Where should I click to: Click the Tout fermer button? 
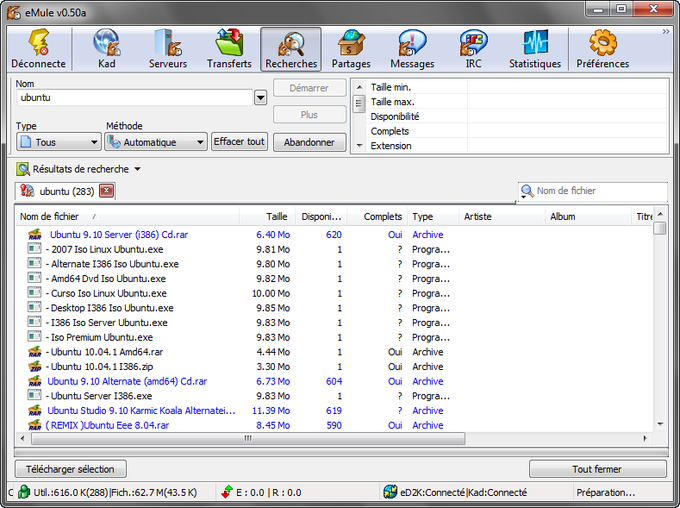click(x=597, y=469)
